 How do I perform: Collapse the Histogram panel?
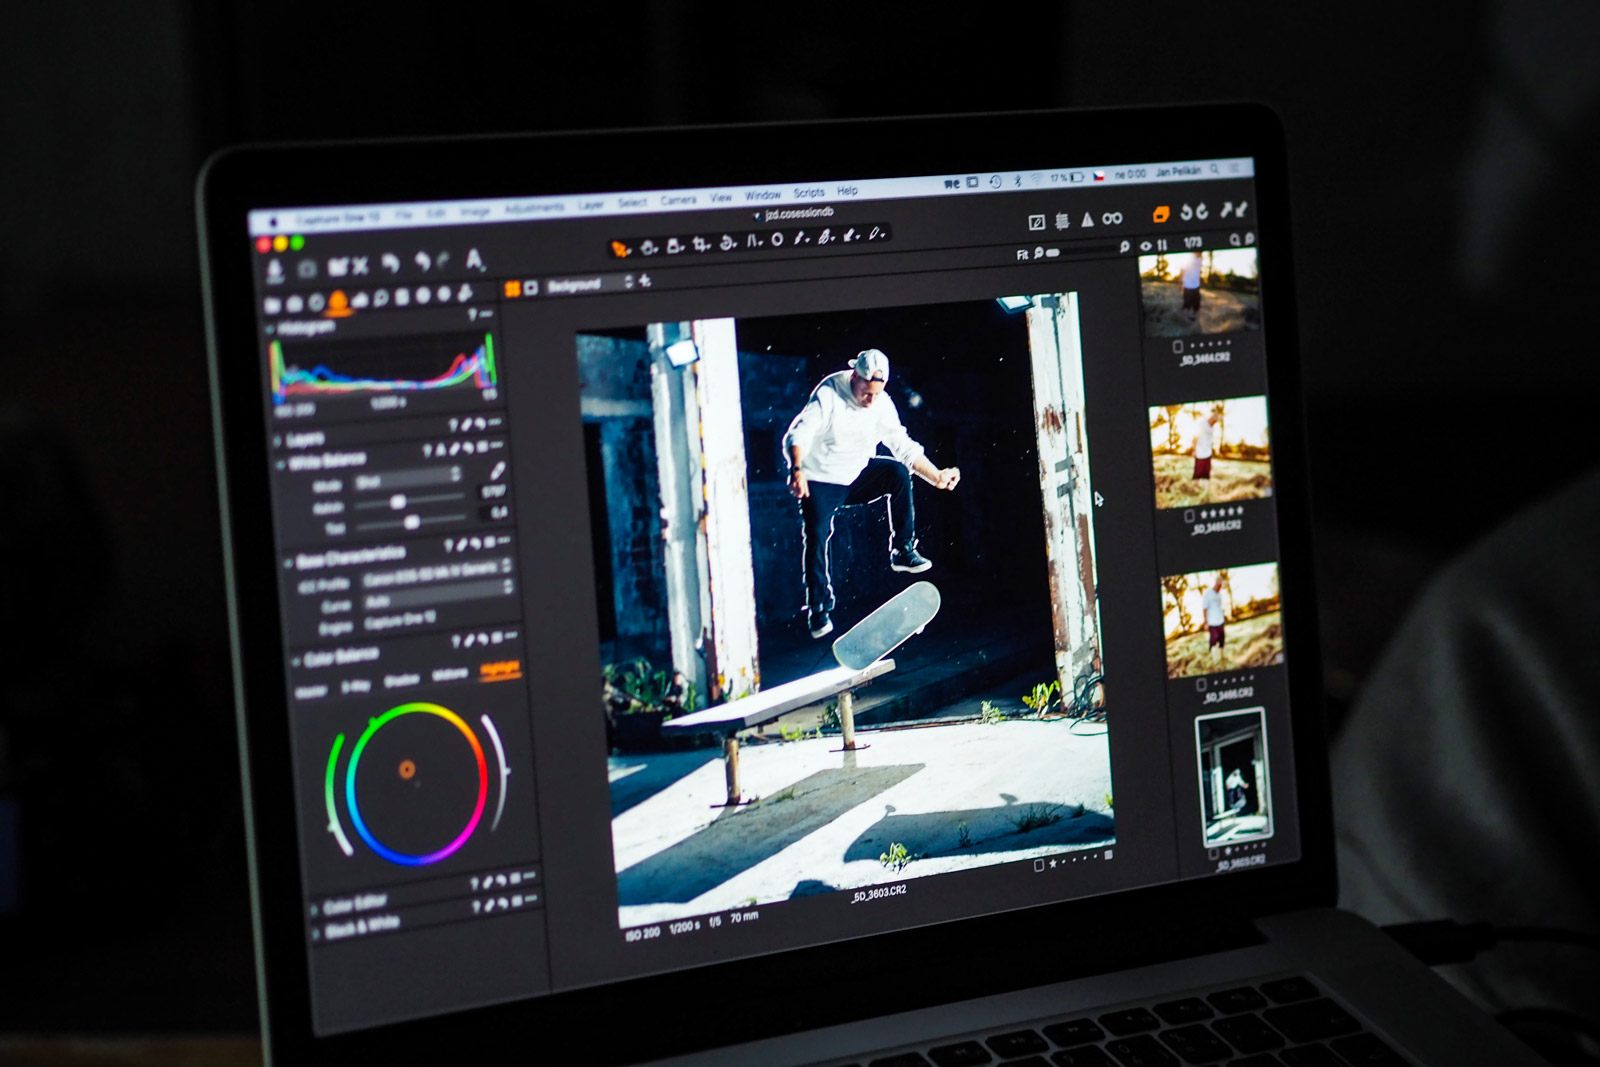click(x=270, y=329)
